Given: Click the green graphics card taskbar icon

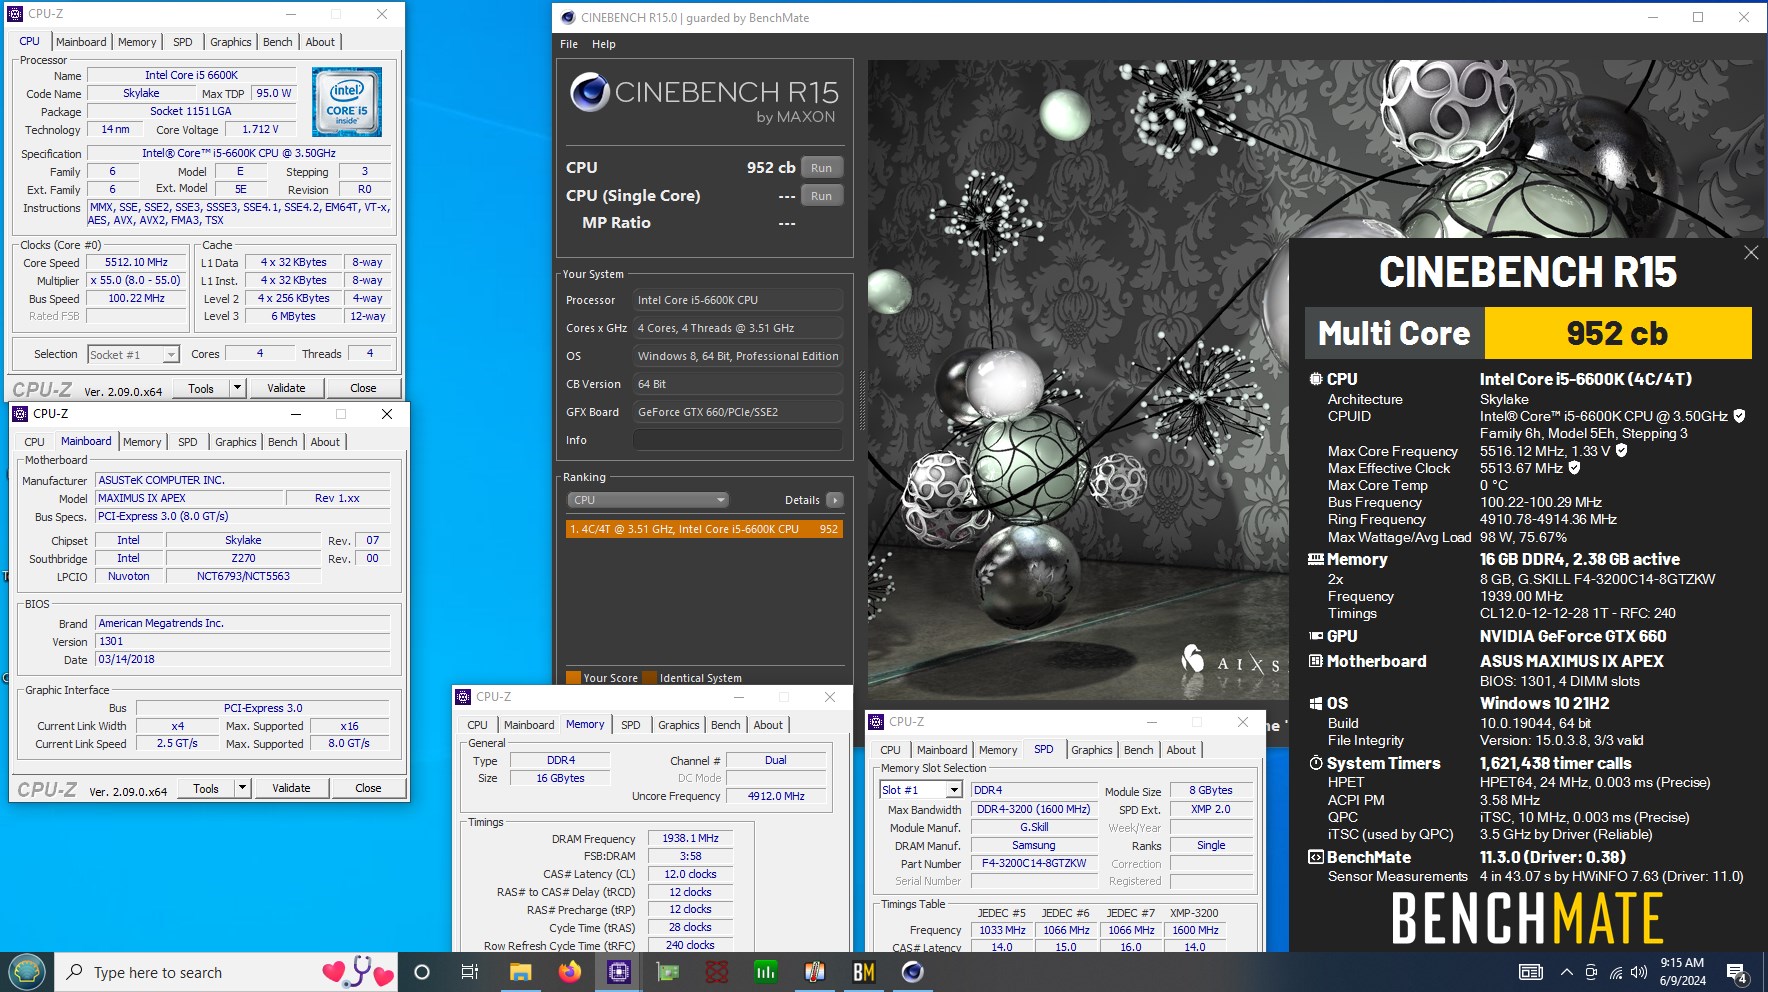Looking at the screenshot, I should click(667, 972).
